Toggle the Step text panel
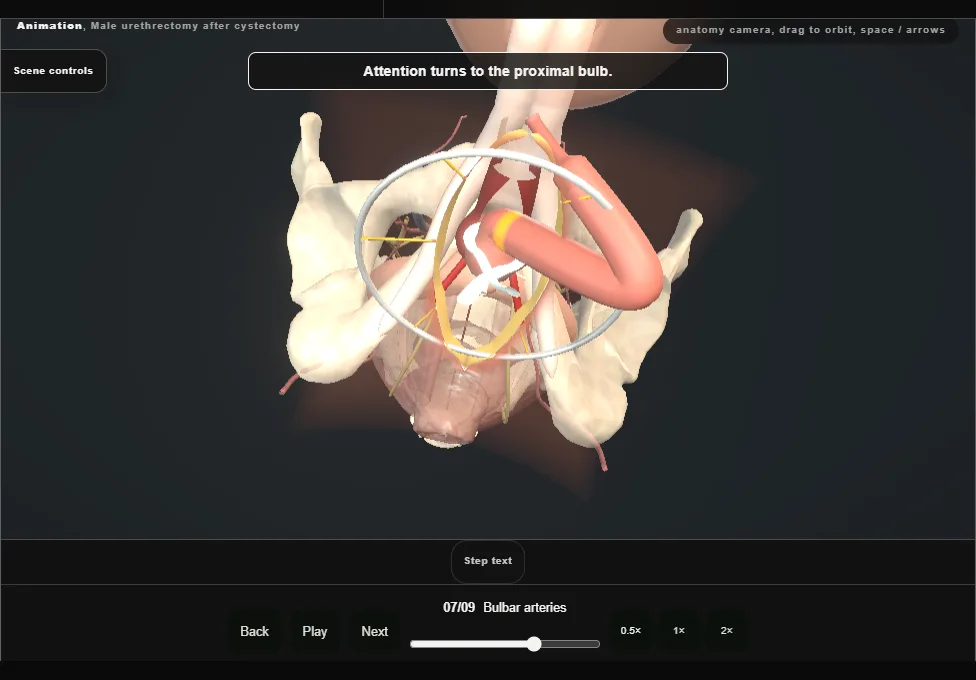The image size is (976, 680). 488,561
